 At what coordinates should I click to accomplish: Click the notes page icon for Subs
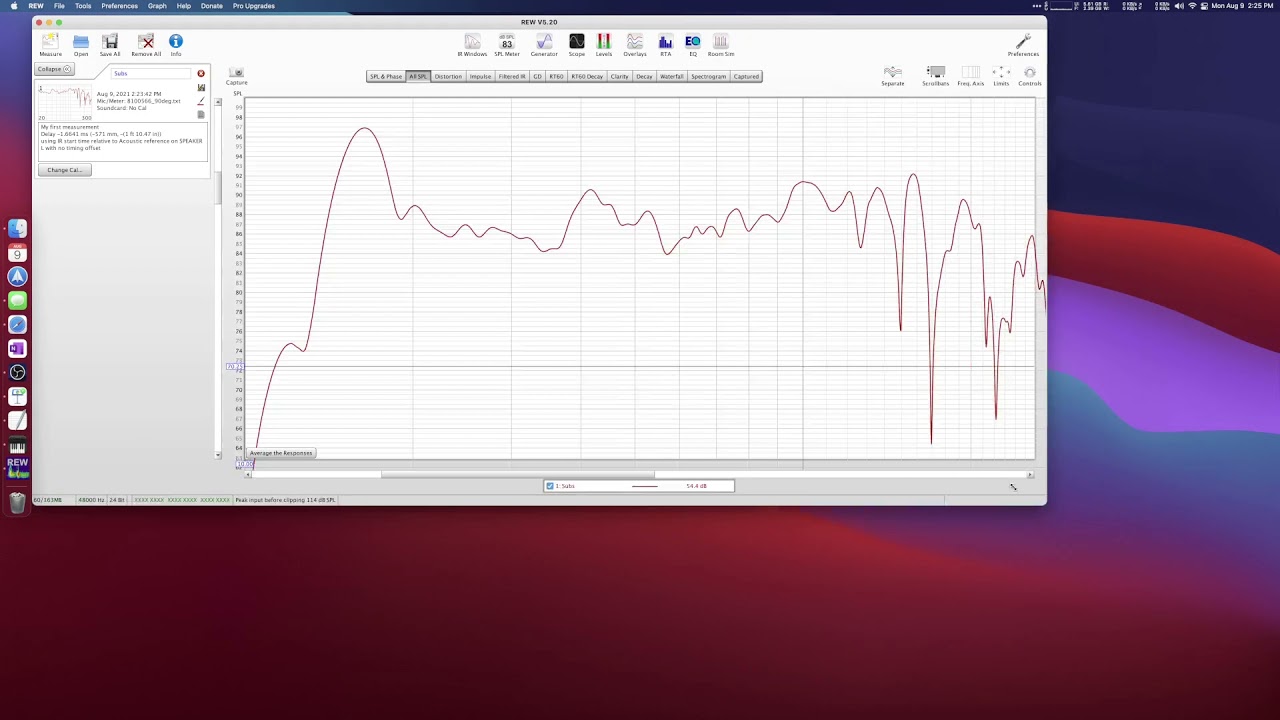201,114
